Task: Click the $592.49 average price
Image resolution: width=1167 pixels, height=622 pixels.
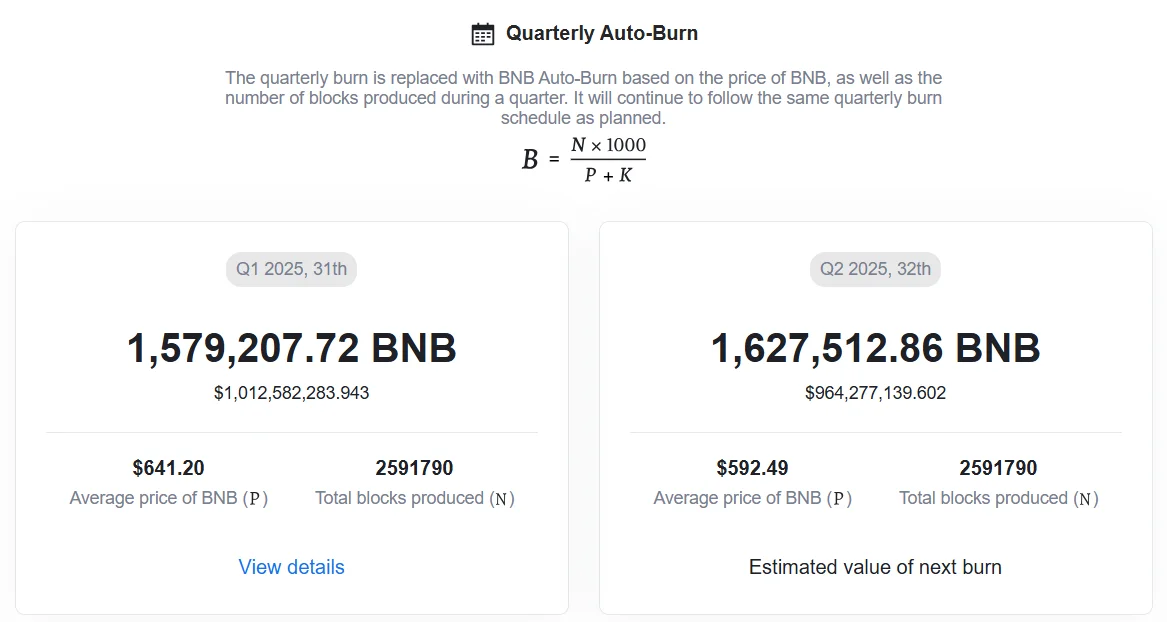Action: [752, 468]
